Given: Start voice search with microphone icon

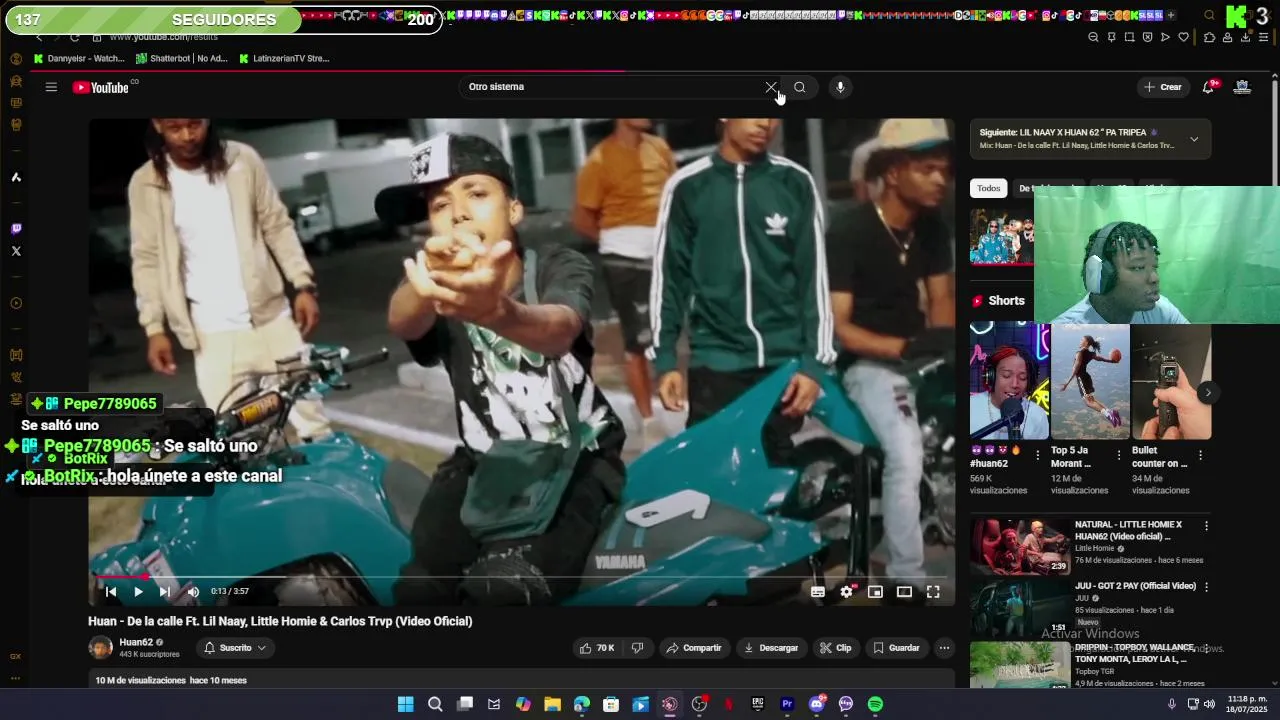Looking at the screenshot, I should click(840, 87).
